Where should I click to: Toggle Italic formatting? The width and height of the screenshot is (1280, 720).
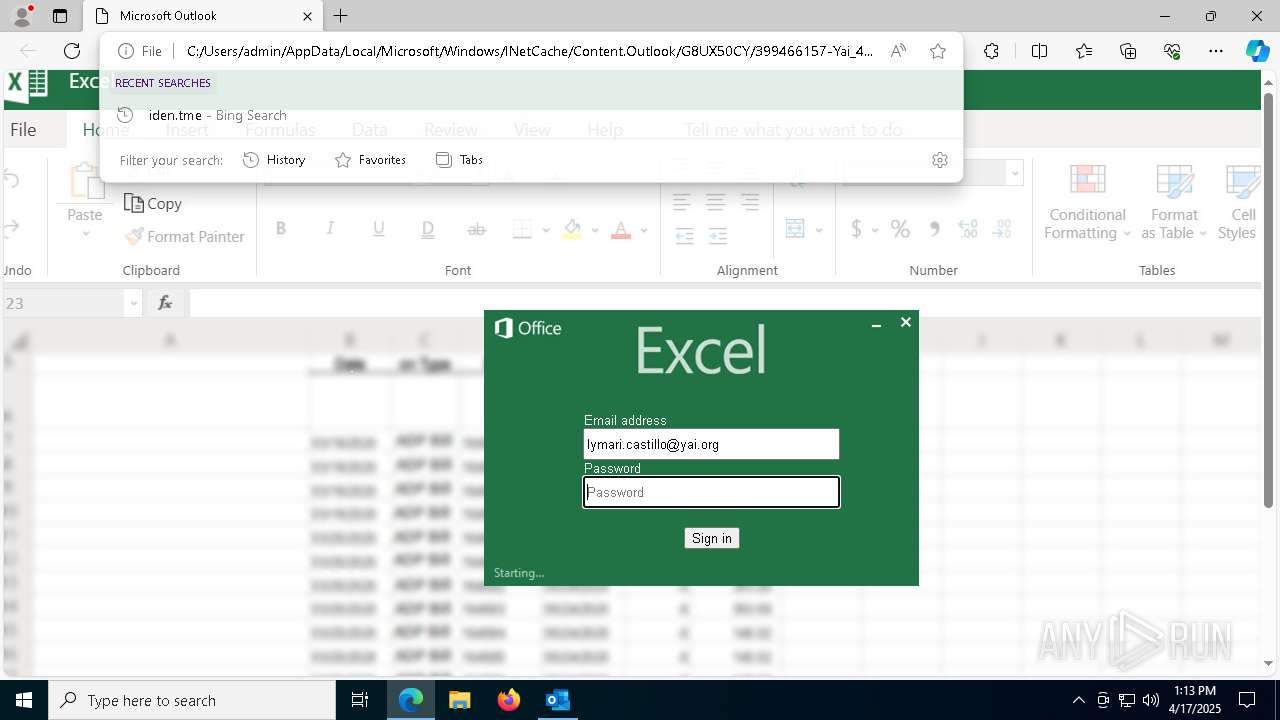(x=330, y=229)
